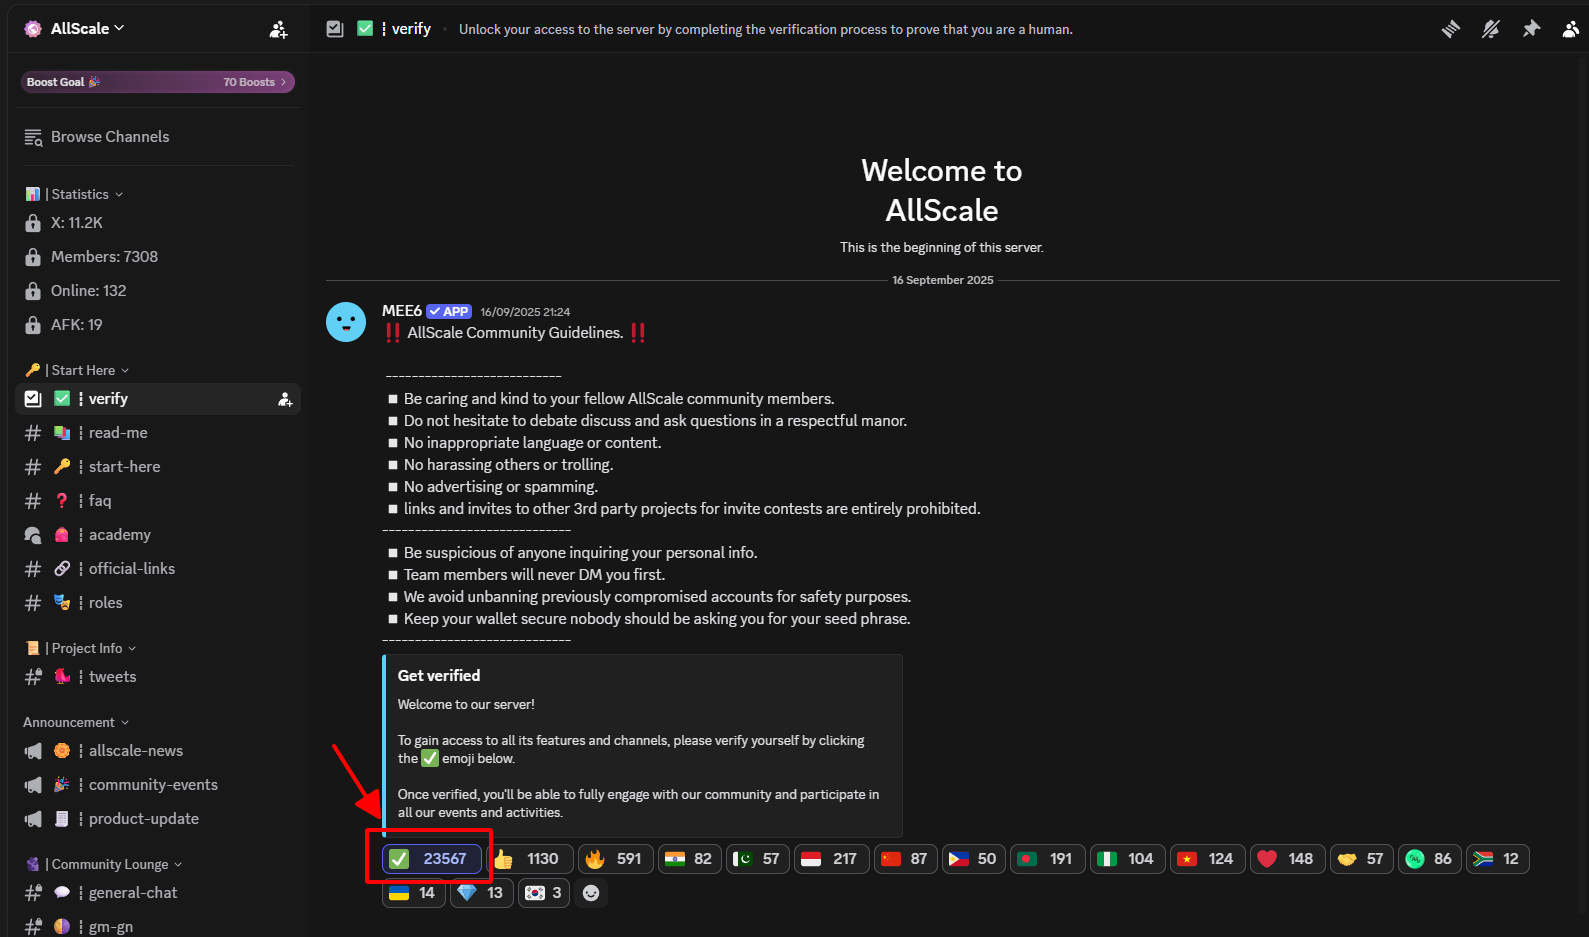The height and width of the screenshot is (937, 1589).
Task: Click the MEE6 username in the message
Action: (x=402, y=311)
